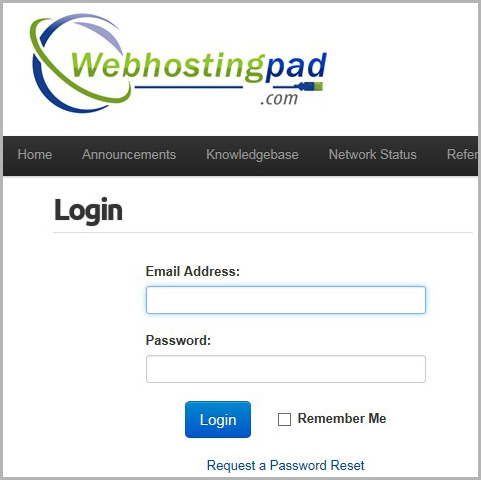Open the Knowledgebase menu item
Screen dimensions: 481x480
[252, 155]
